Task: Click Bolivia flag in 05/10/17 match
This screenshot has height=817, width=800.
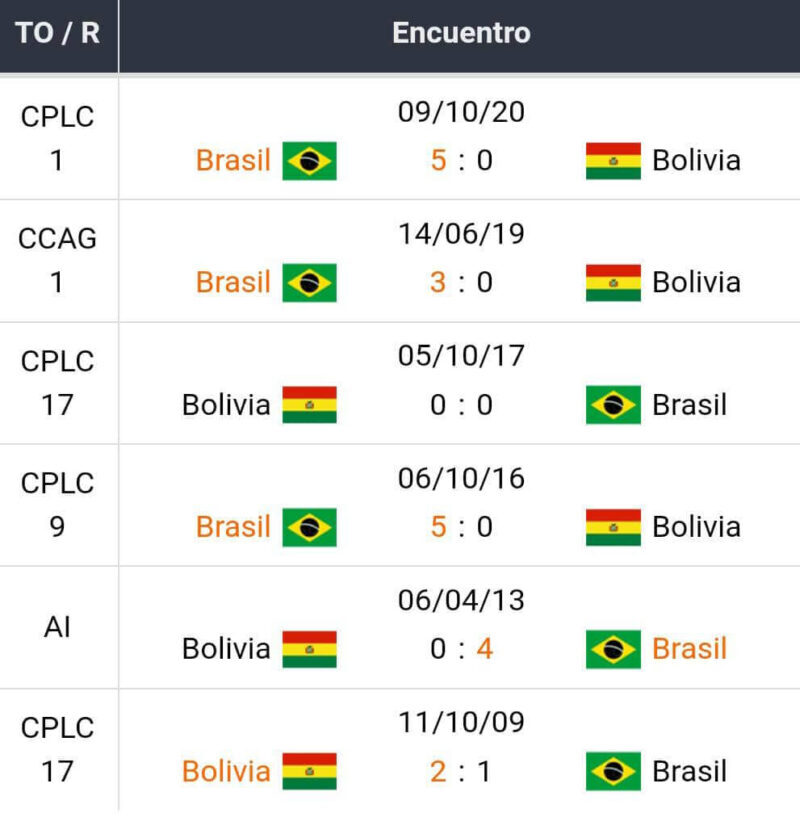Action: click(x=309, y=405)
